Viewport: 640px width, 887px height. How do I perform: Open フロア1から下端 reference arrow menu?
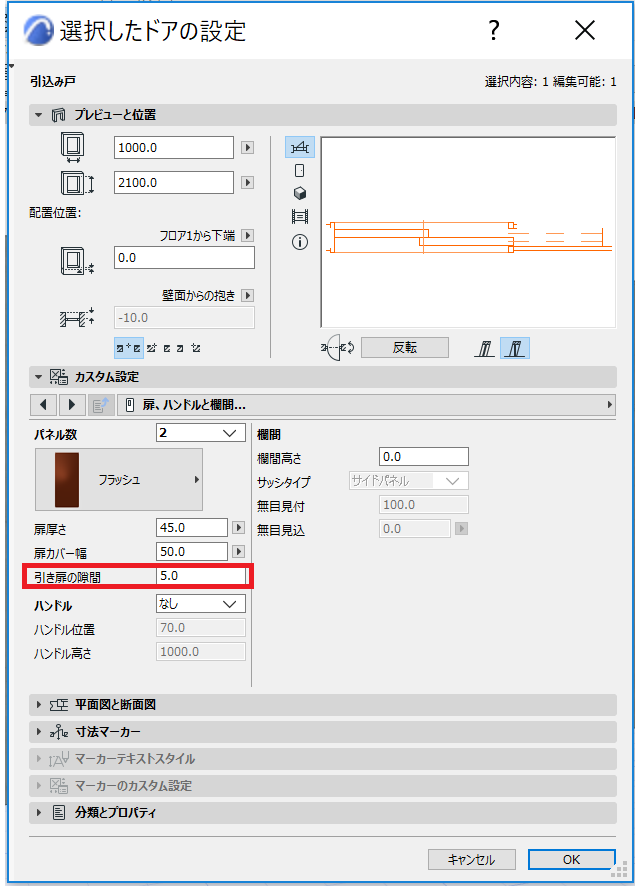[248, 235]
